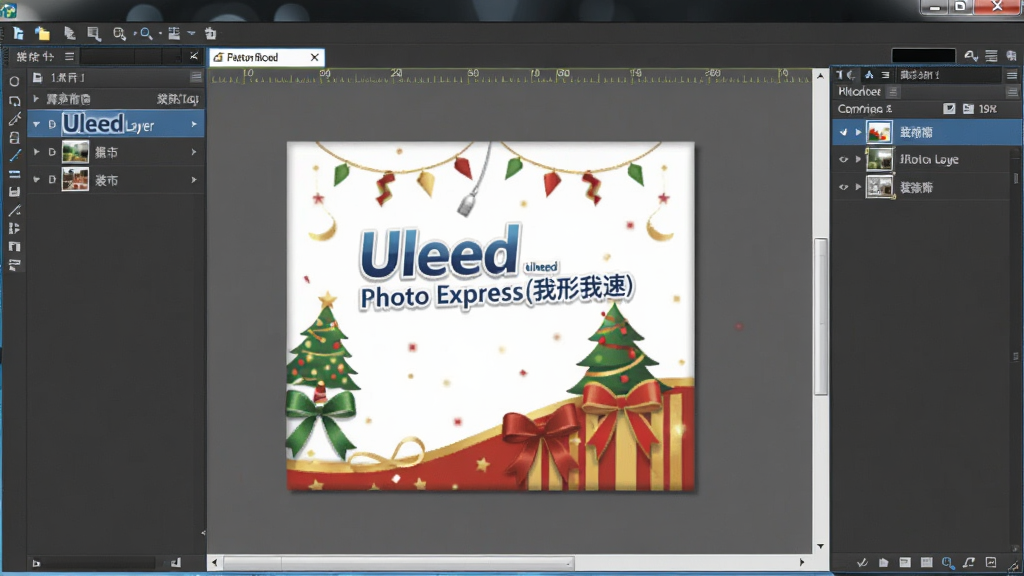Open the arrow at right of Uleed Layer
Viewport: 1024px width, 576px height.
(194, 124)
